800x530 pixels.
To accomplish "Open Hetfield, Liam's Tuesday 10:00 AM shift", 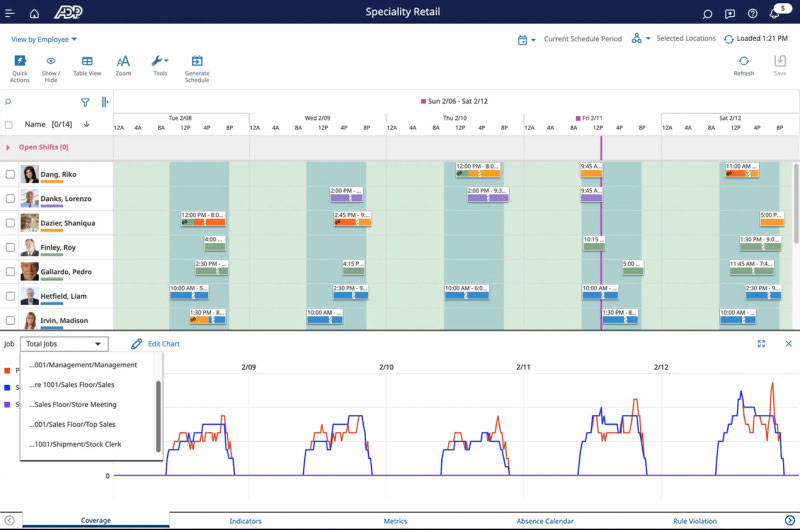I will (x=189, y=292).
